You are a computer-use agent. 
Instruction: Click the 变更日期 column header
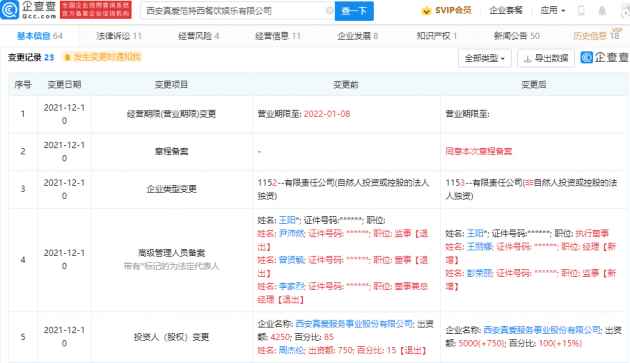(x=64, y=84)
